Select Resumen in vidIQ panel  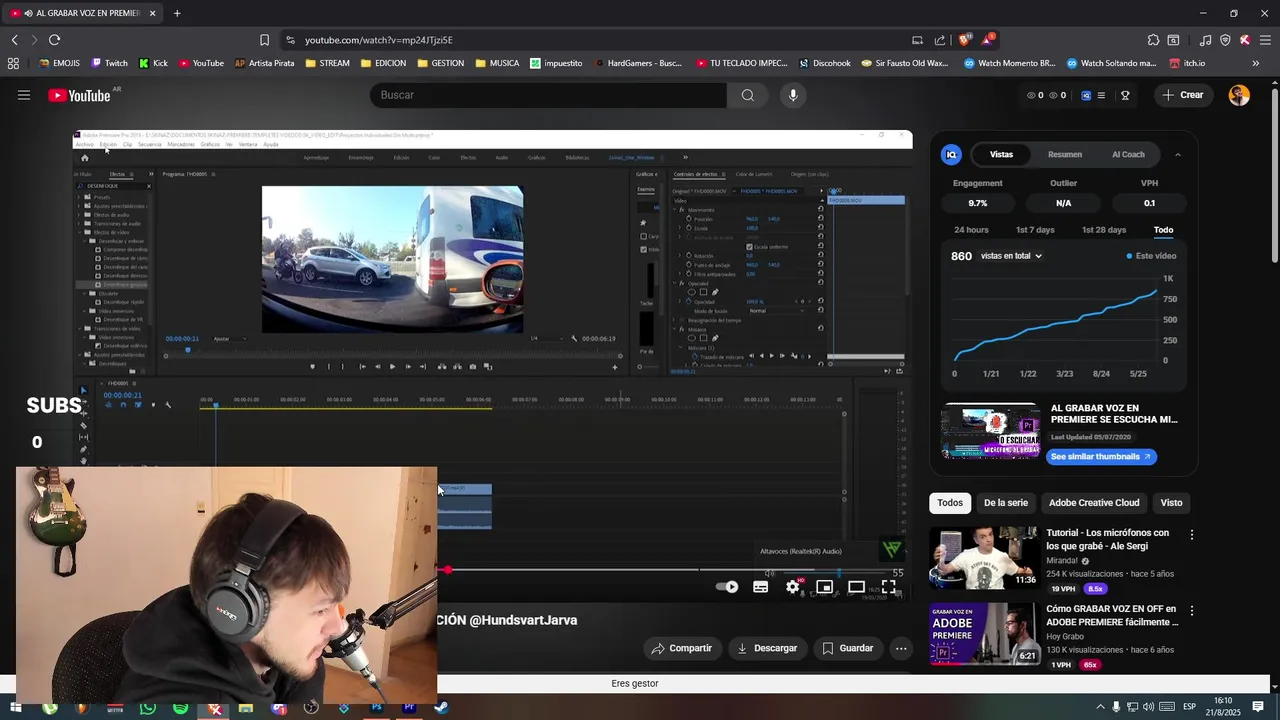click(x=1064, y=154)
